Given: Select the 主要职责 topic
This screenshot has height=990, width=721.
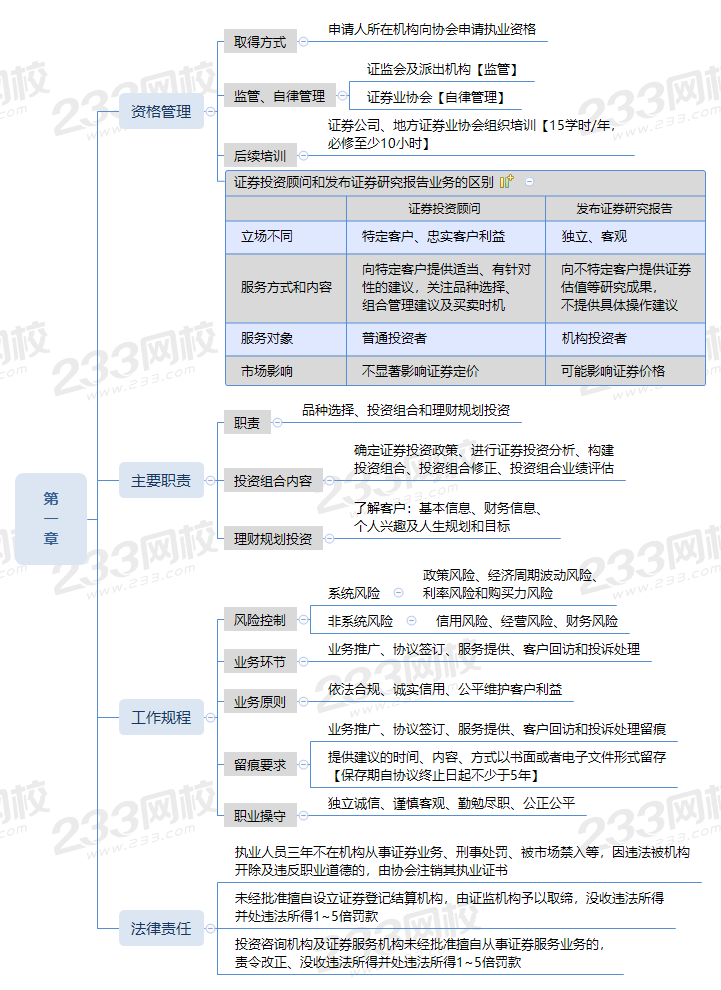Looking at the screenshot, I should tap(161, 480).
